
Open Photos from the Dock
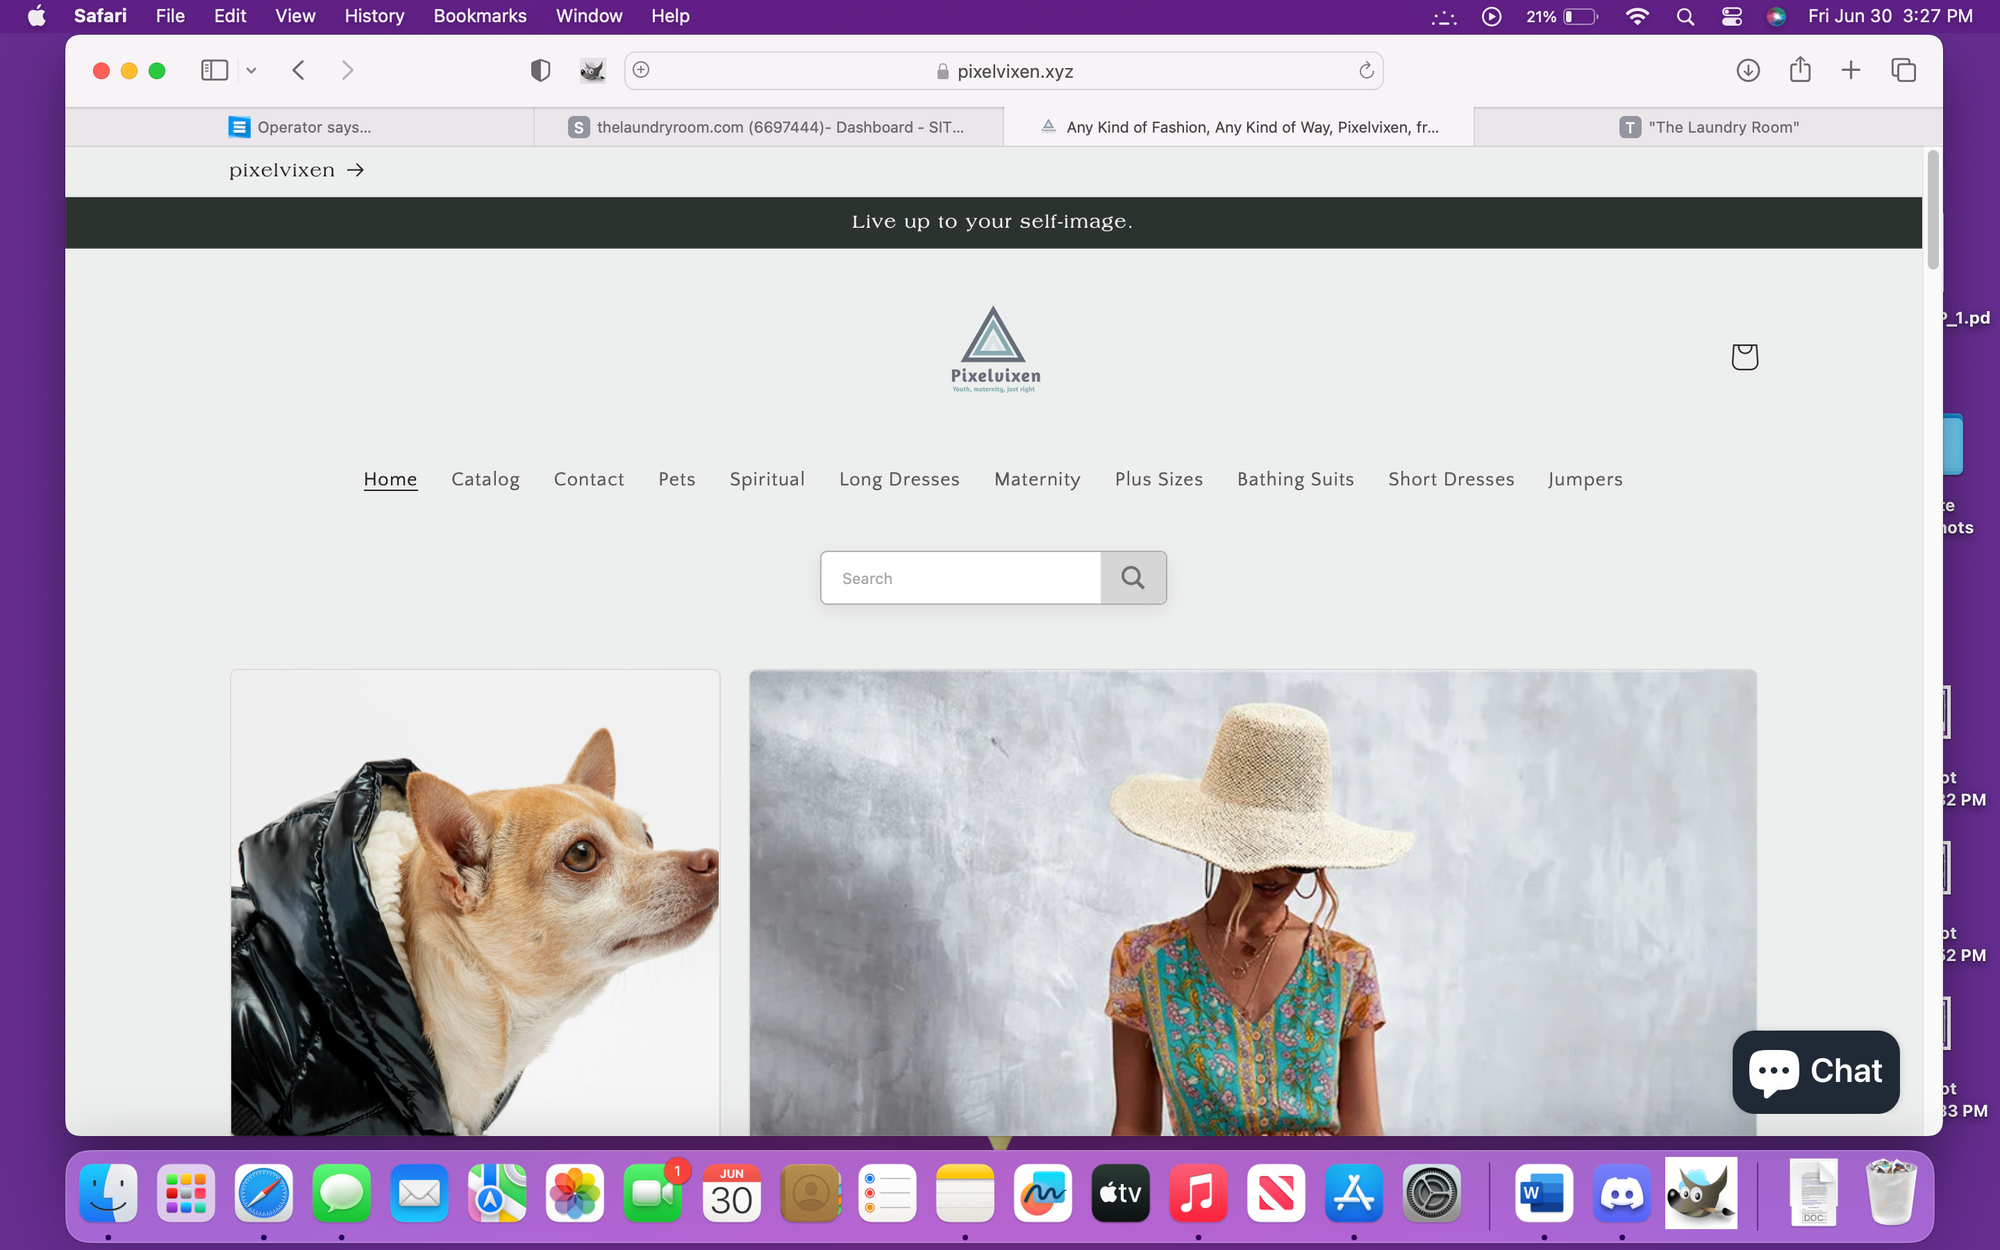pyautogui.click(x=575, y=1193)
